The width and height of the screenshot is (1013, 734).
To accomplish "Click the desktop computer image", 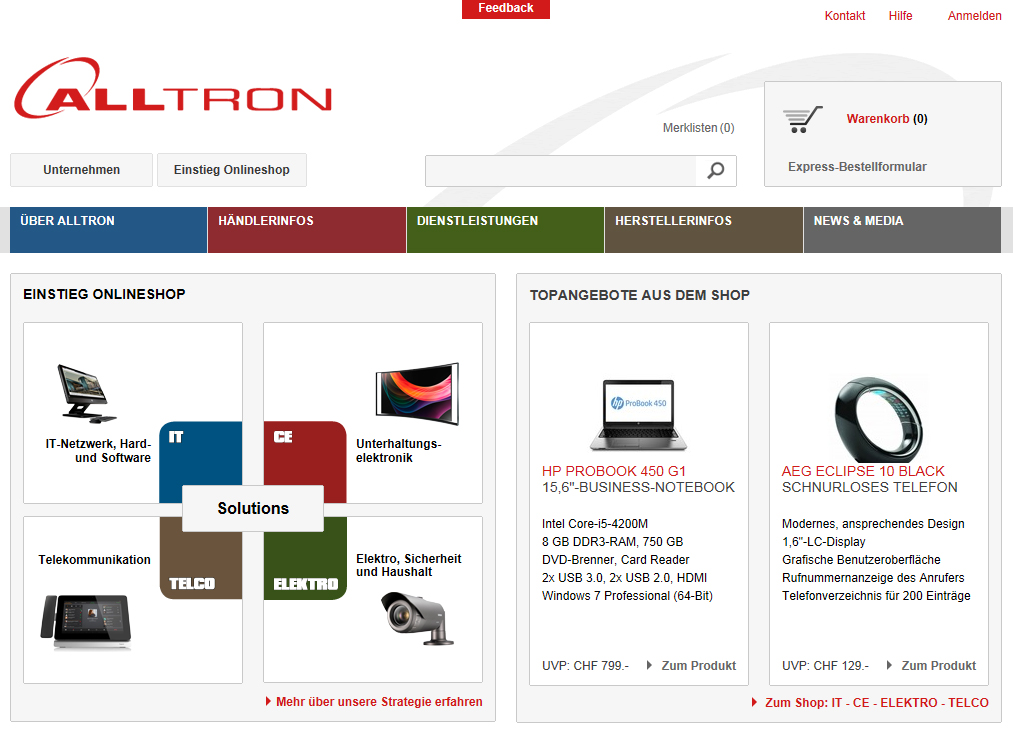I will click(x=86, y=393).
